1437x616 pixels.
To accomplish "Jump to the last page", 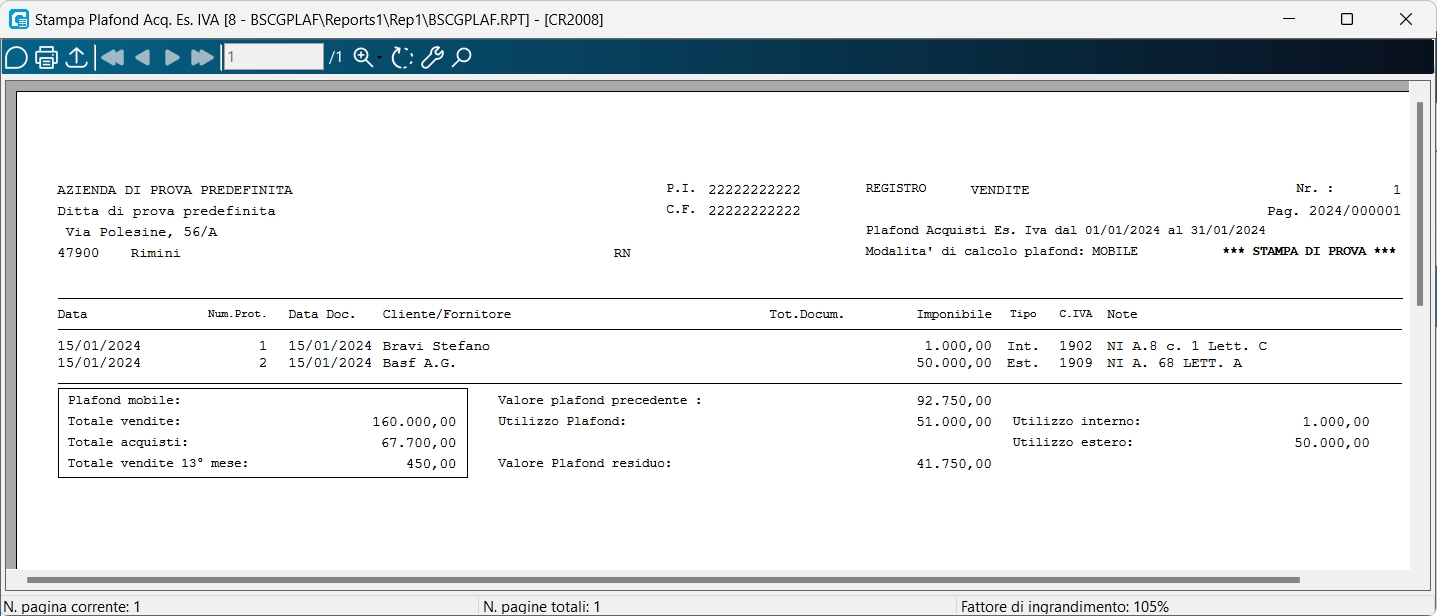I will coord(202,57).
